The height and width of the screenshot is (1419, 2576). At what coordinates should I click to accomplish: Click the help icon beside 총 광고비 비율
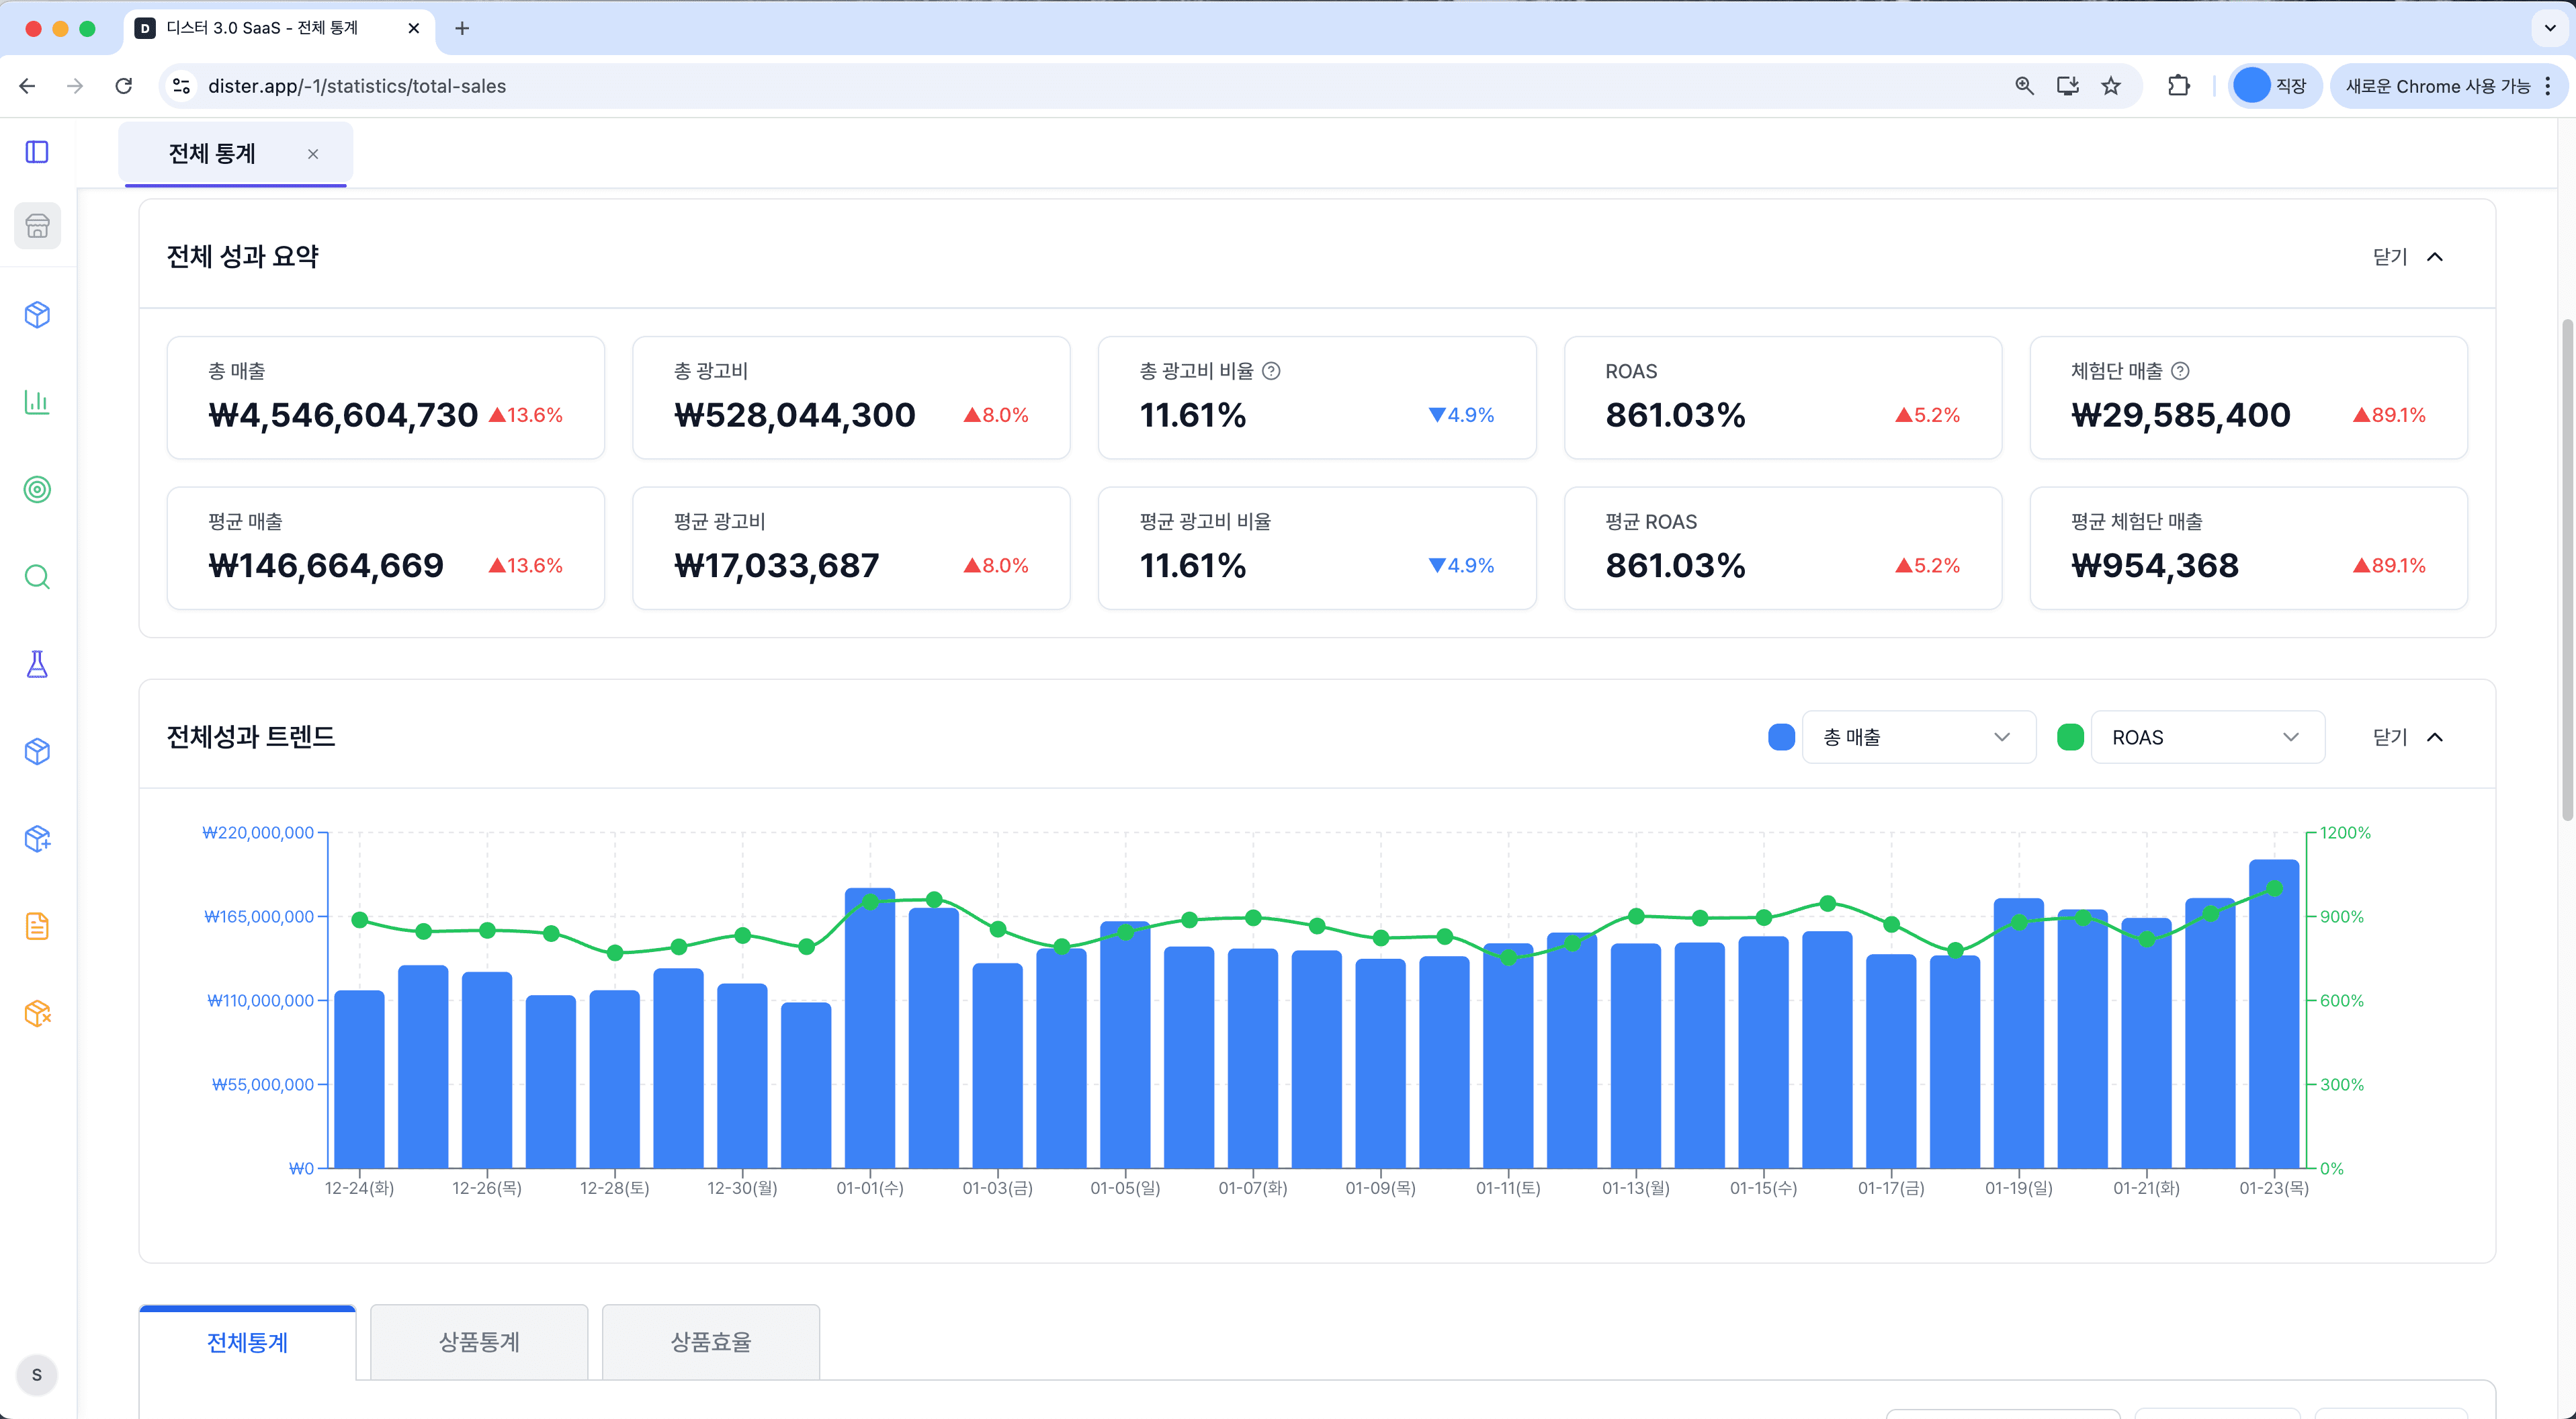1271,371
